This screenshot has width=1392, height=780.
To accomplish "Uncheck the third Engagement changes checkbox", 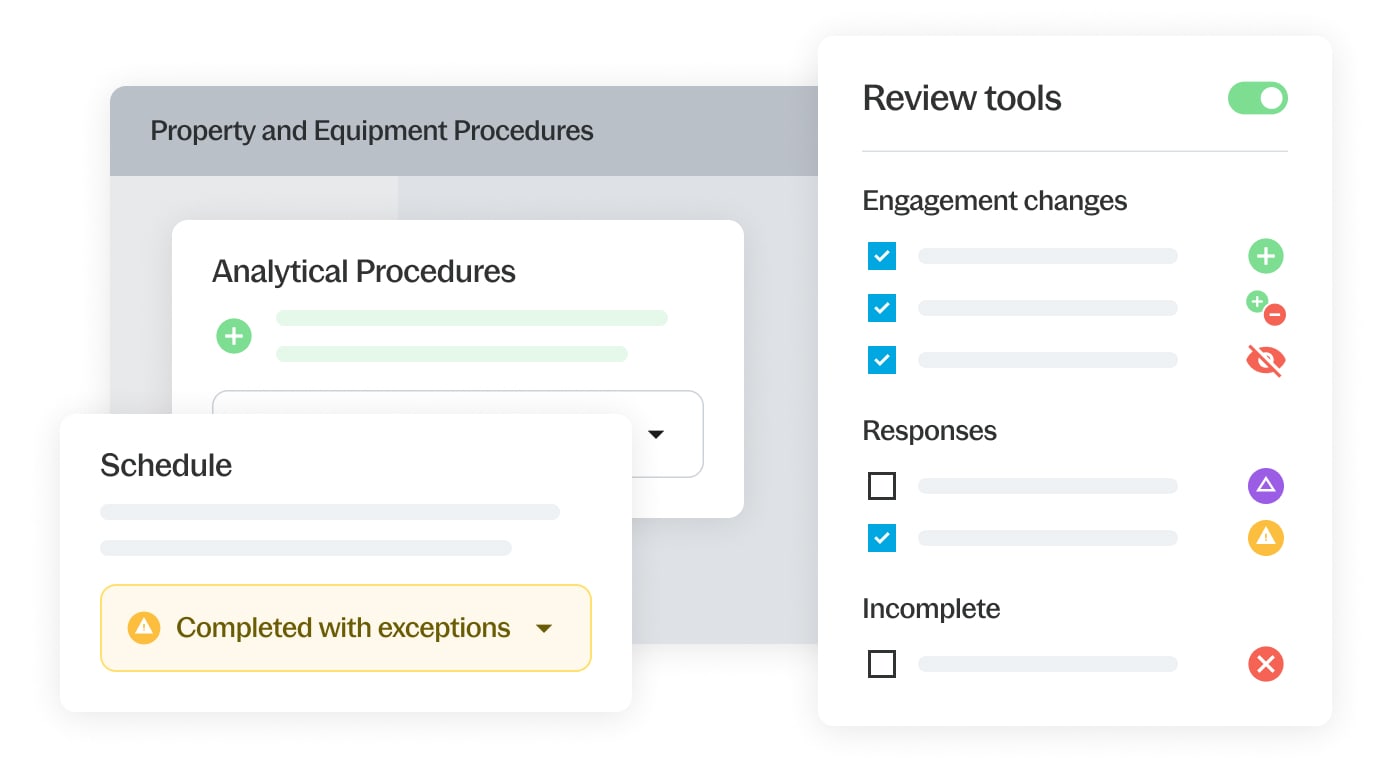I will pyautogui.click(x=881, y=360).
